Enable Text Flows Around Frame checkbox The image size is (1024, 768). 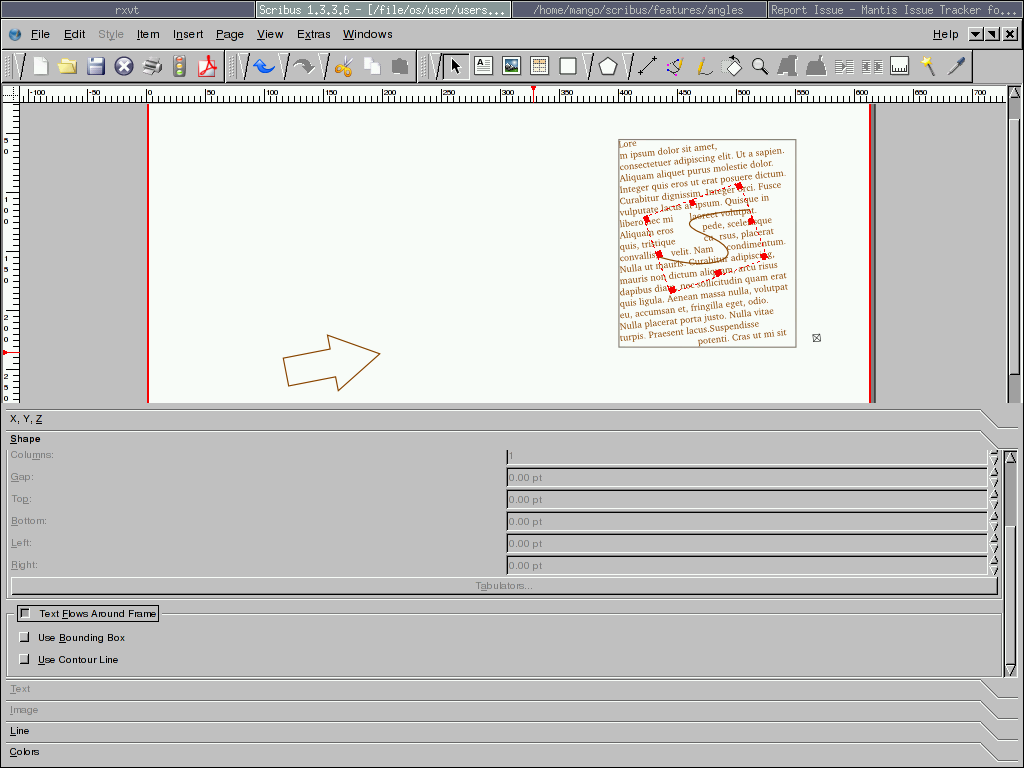point(25,614)
